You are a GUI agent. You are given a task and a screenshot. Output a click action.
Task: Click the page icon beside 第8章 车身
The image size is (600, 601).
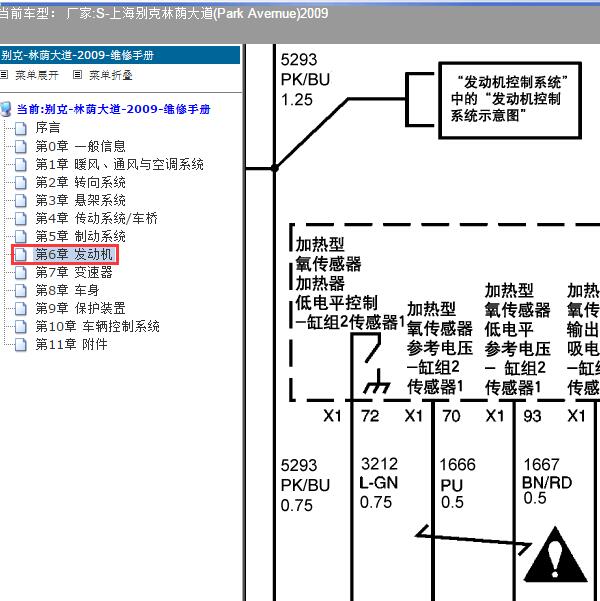click(x=21, y=291)
